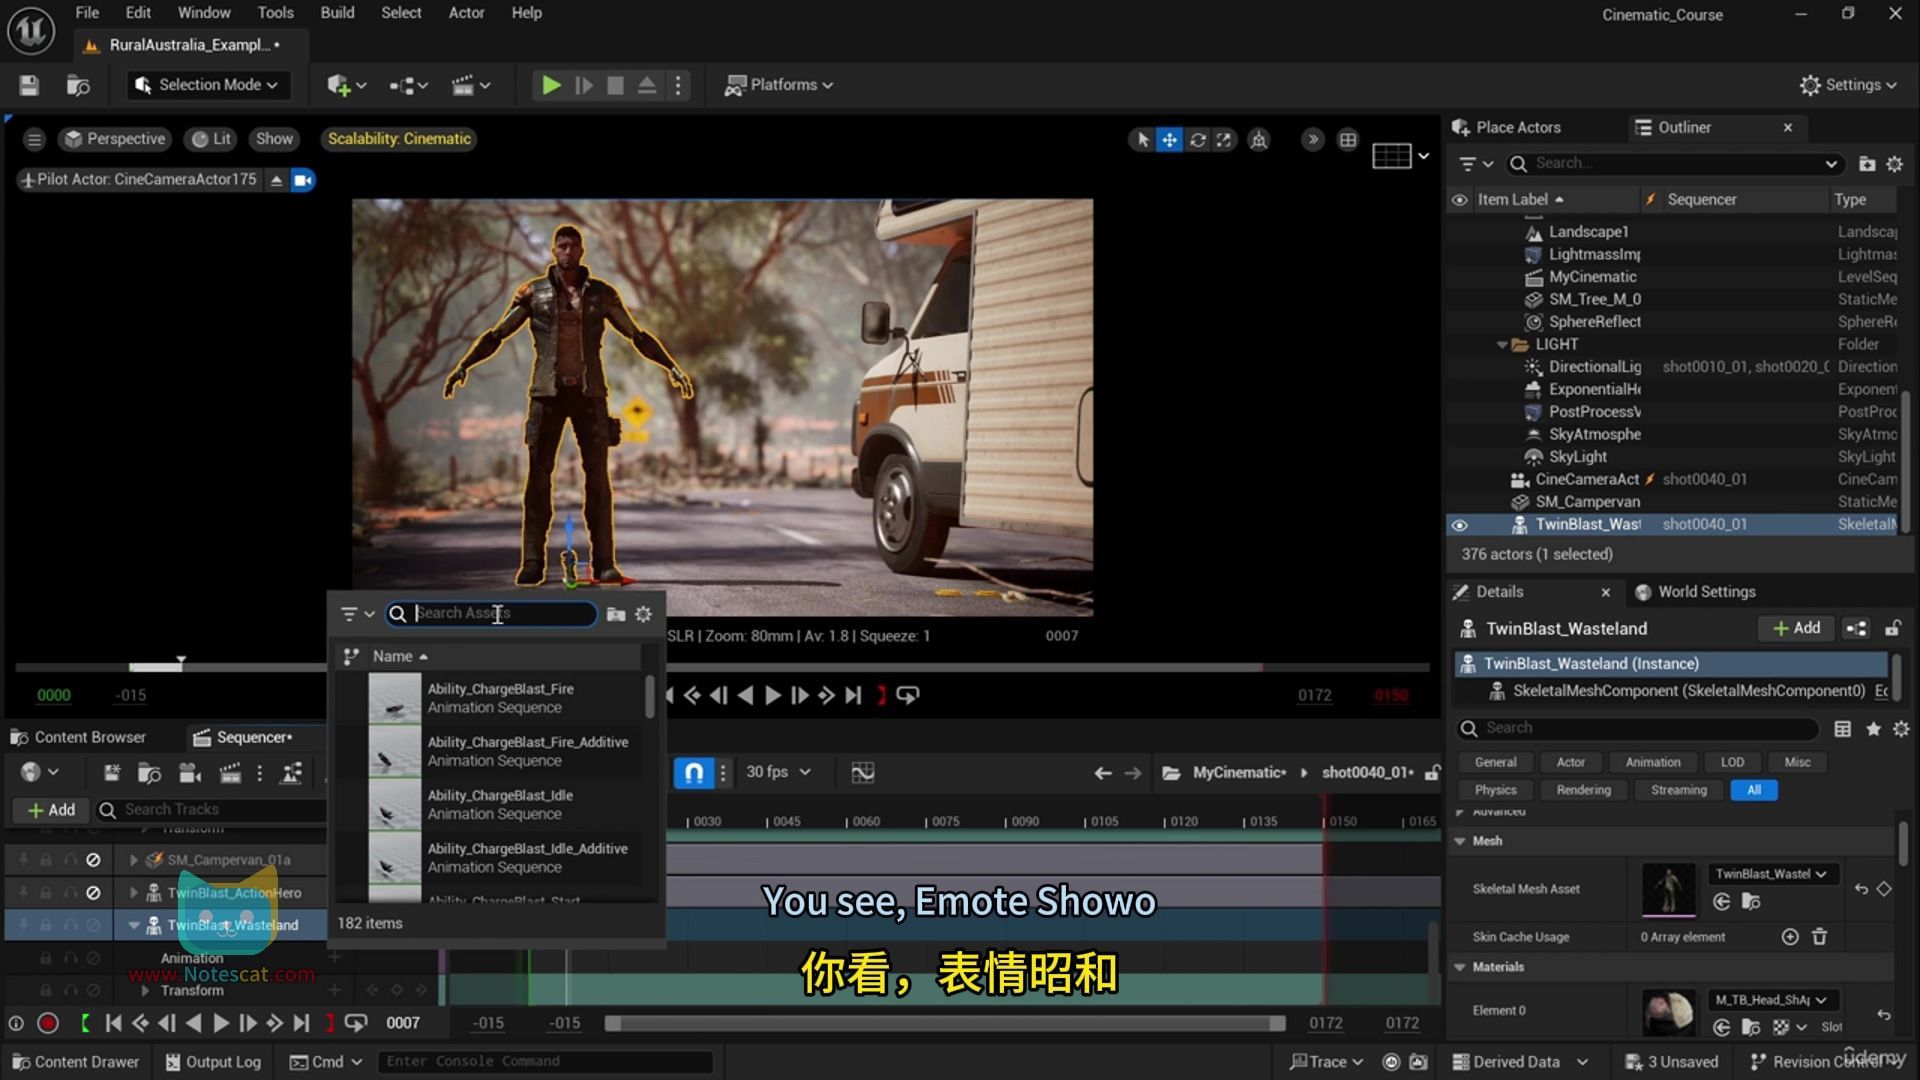Click the Add button in Details panel

pyautogui.click(x=1796, y=628)
